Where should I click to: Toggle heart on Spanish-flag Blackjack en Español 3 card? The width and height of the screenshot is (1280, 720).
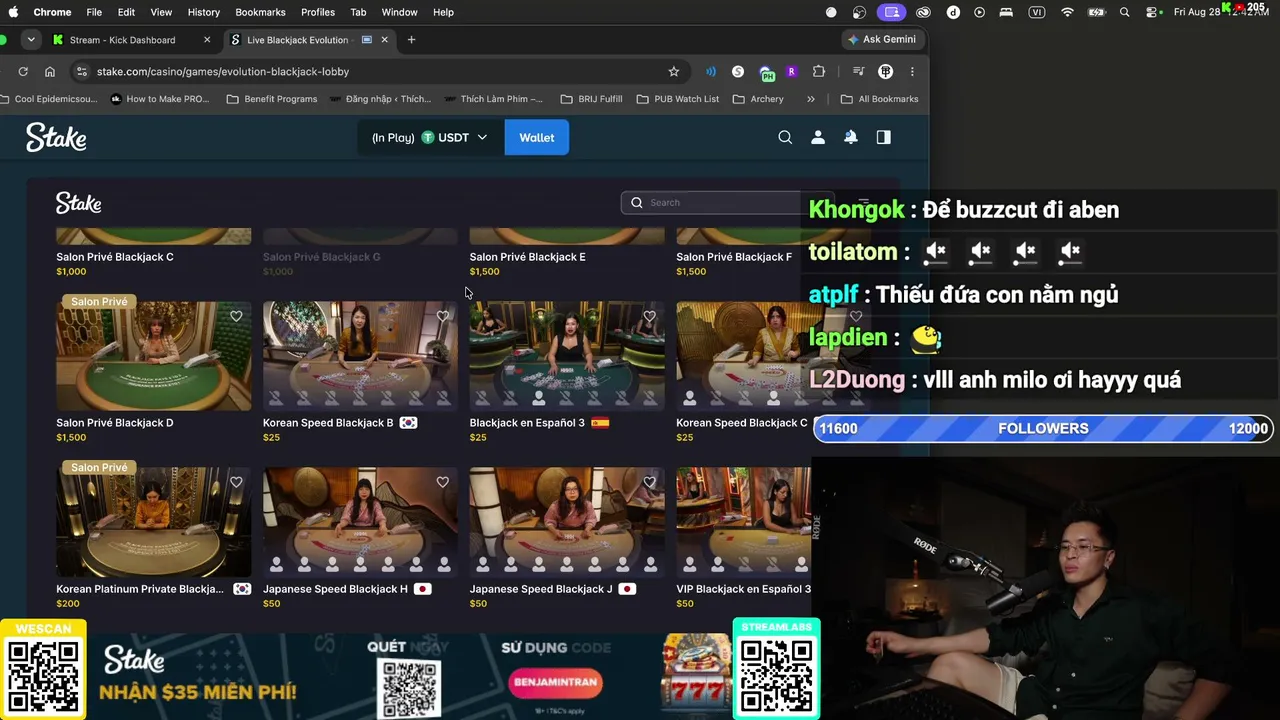[650, 316]
